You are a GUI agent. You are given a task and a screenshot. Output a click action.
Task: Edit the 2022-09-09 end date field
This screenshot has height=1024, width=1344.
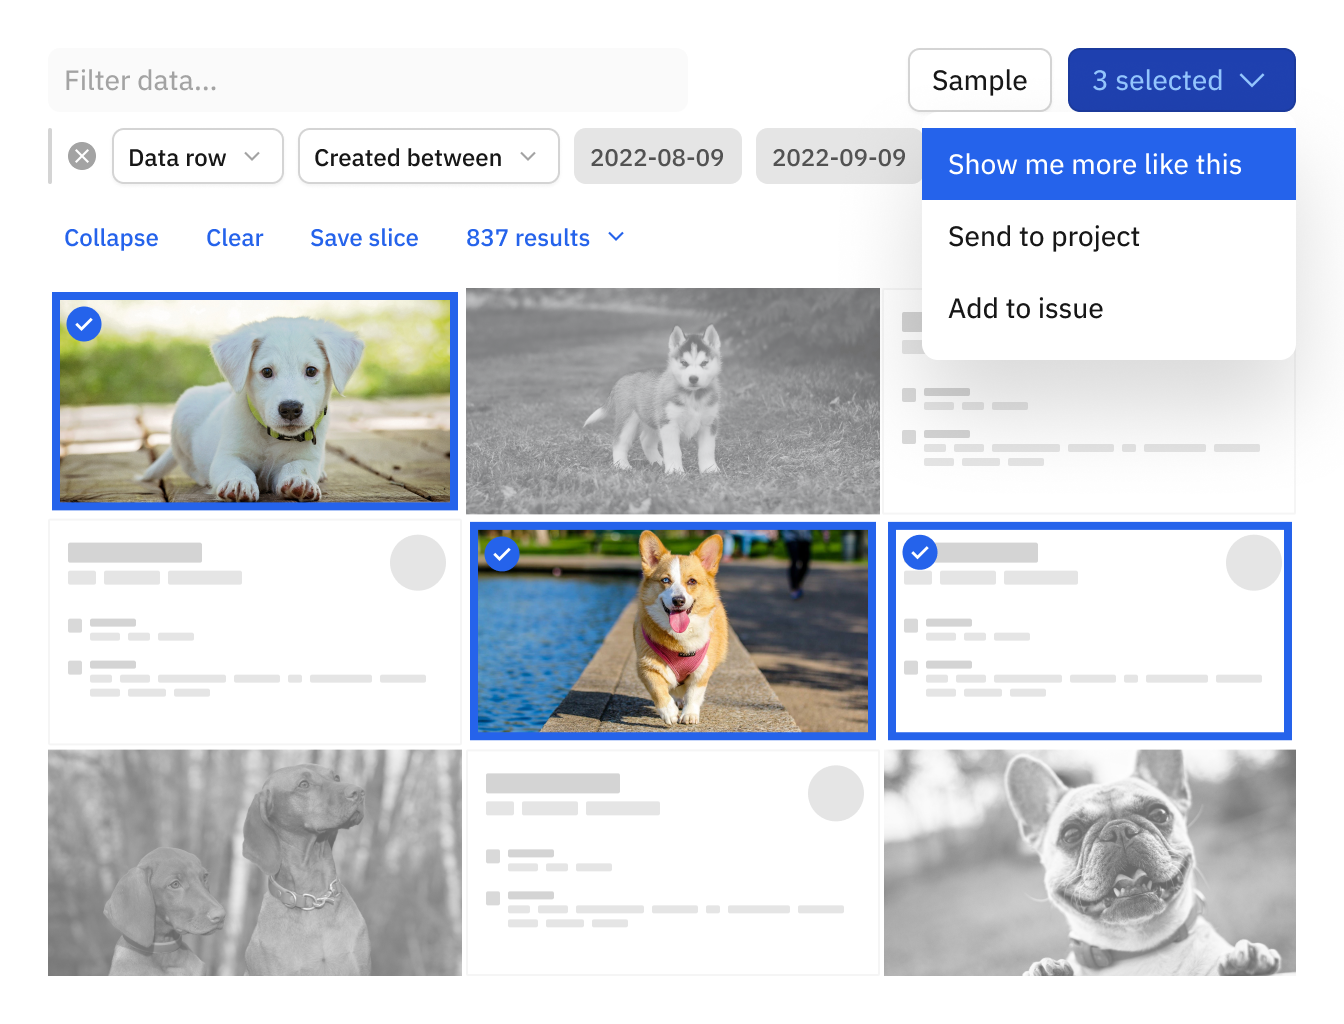(x=838, y=157)
